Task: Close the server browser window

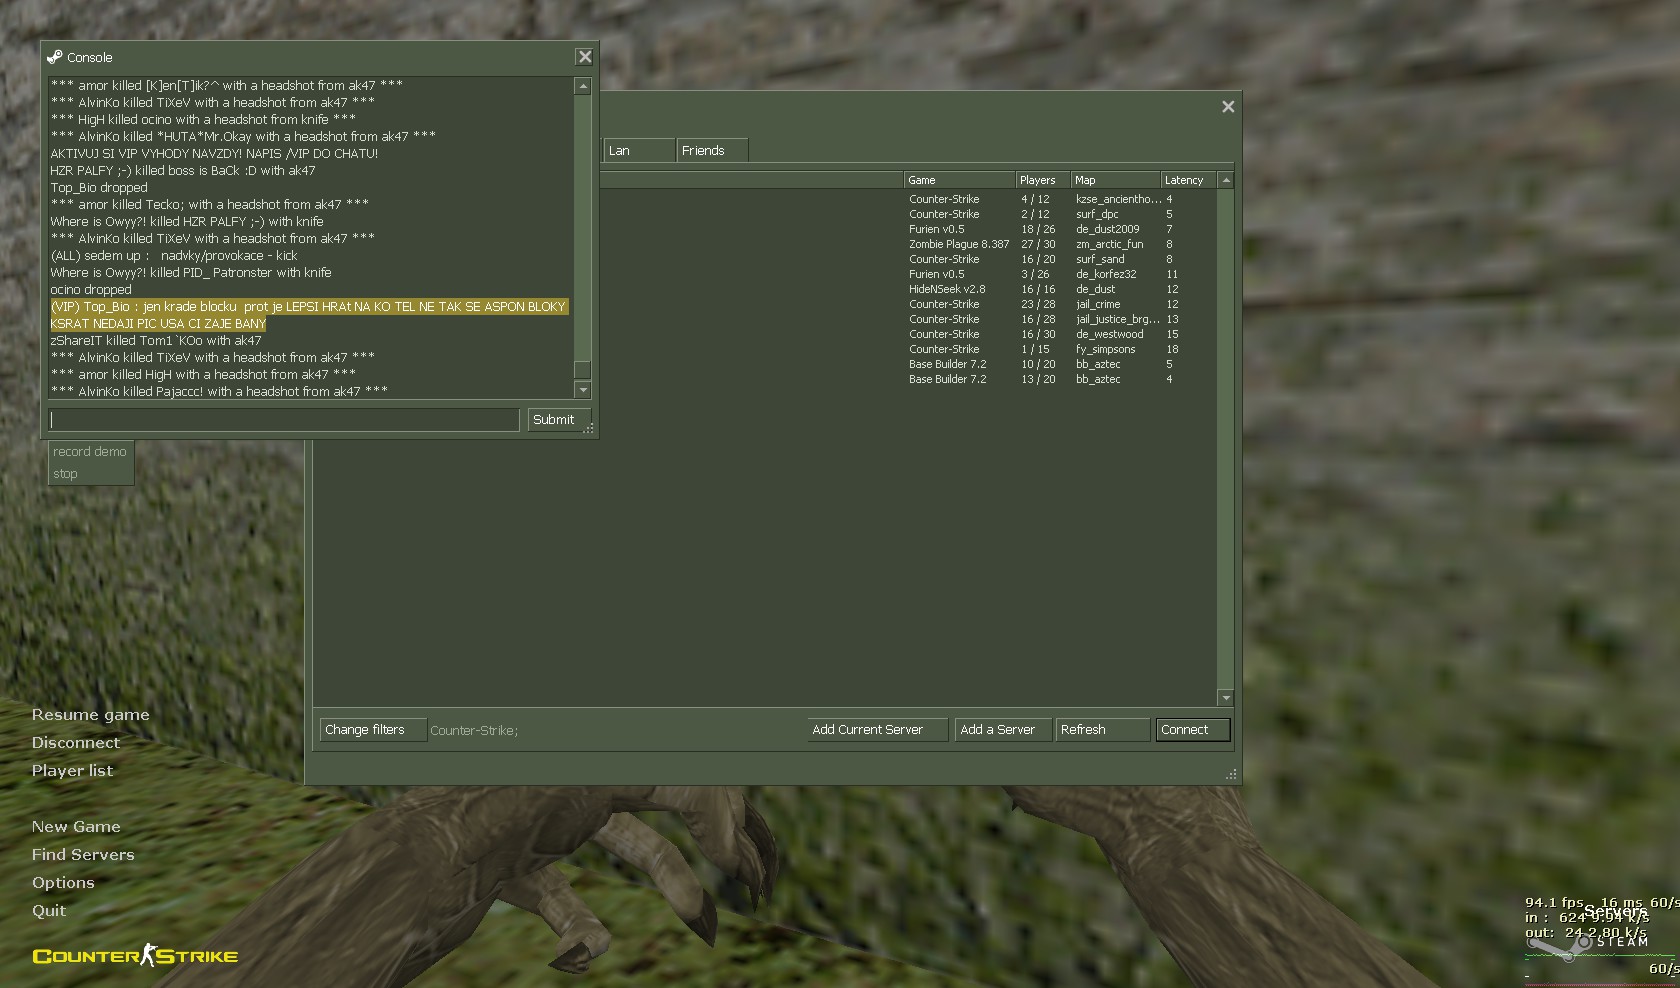Action: (1228, 107)
